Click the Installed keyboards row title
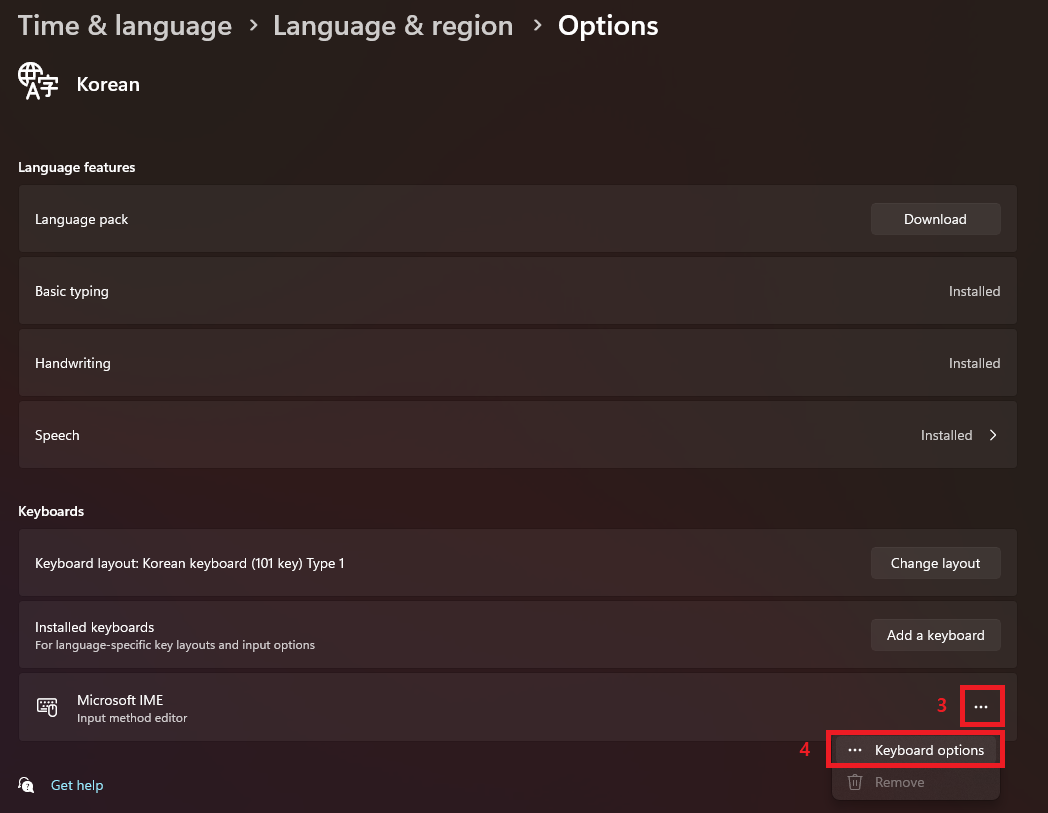 click(95, 627)
